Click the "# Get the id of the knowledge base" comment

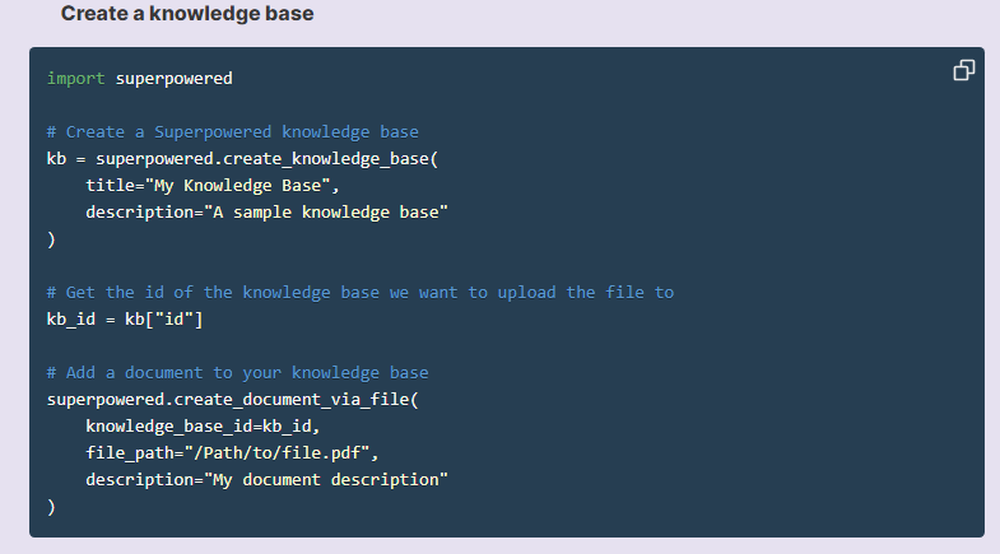coord(360,293)
